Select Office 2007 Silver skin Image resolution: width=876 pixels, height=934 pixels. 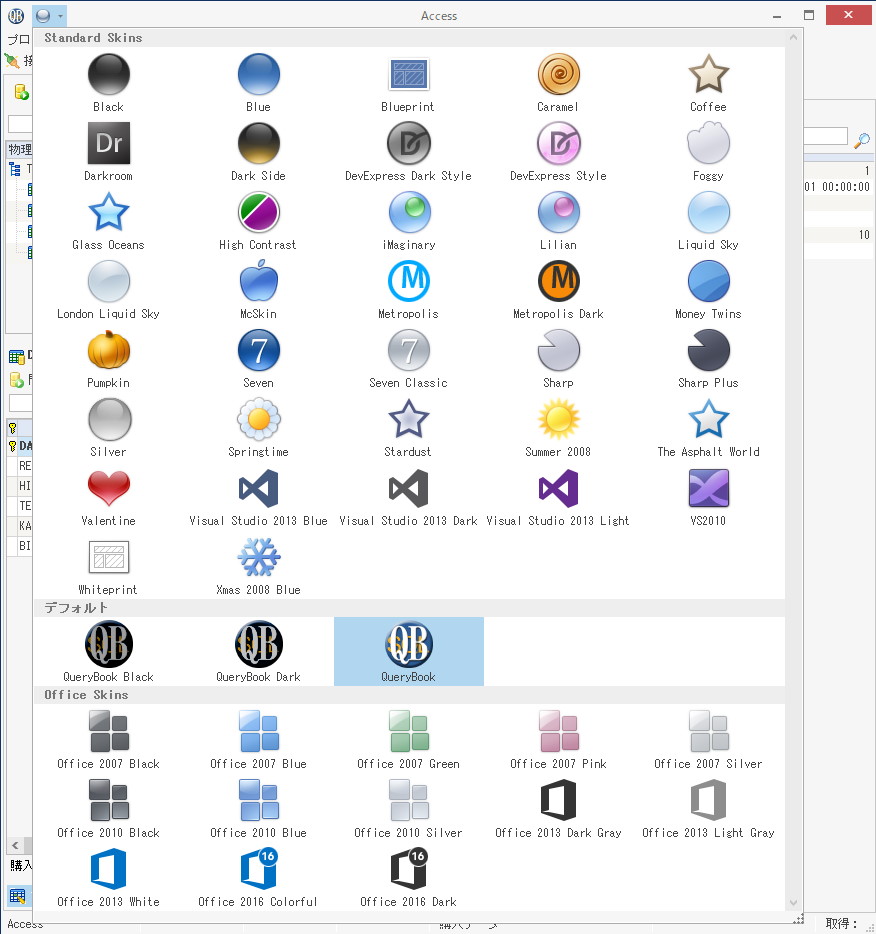pos(709,739)
